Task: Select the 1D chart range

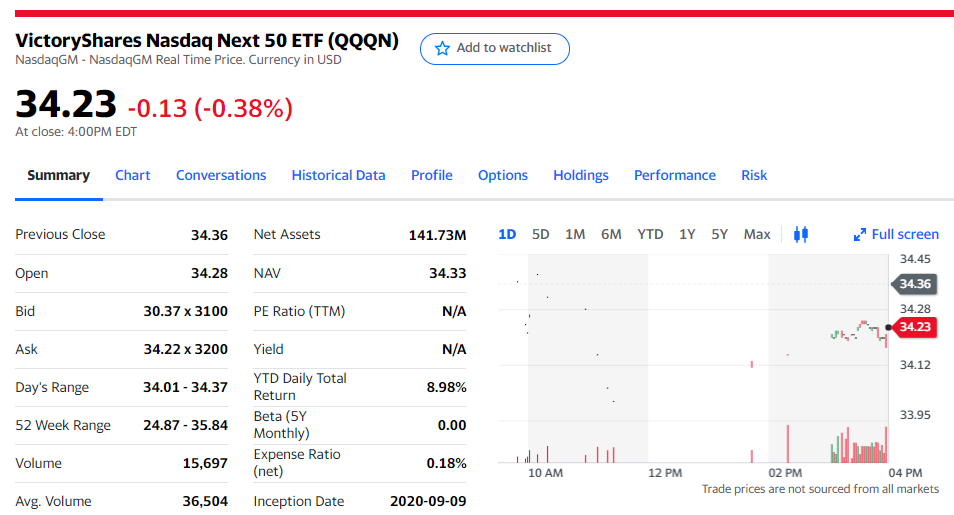Action: click(507, 234)
